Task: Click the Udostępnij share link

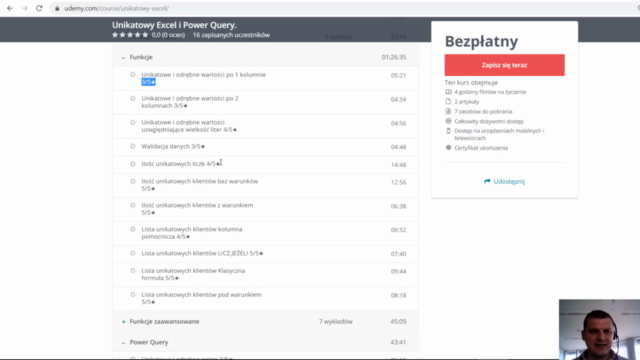Action: (x=509, y=181)
